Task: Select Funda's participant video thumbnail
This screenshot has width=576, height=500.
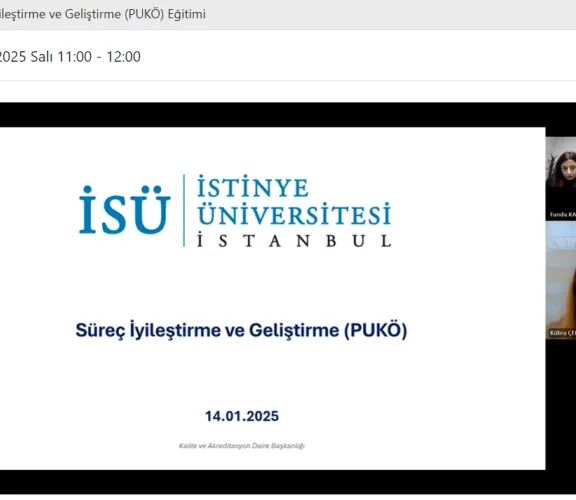Action: click(561, 179)
